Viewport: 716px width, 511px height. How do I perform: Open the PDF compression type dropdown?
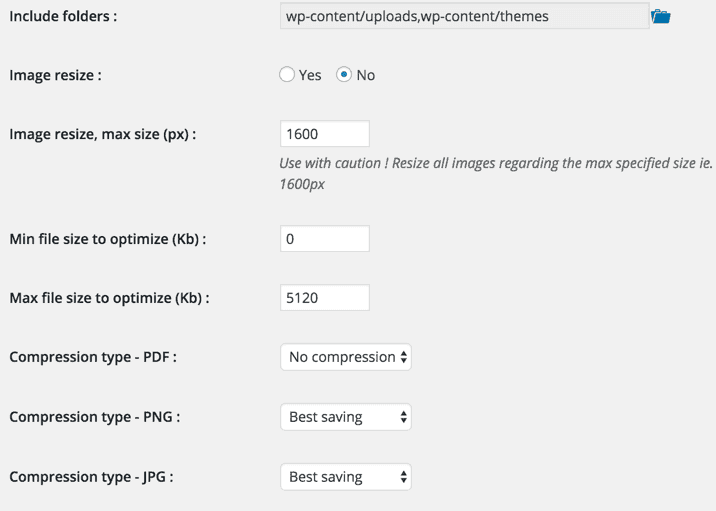[346, 357]
